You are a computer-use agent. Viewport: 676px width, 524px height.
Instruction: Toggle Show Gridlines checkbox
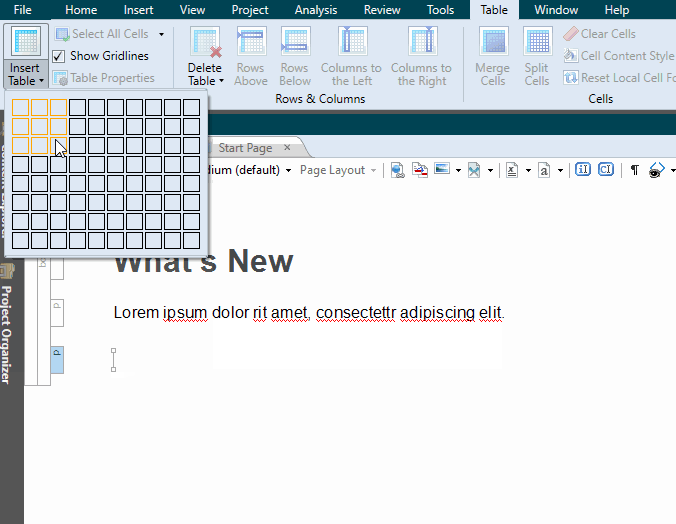tap(59, 56)
